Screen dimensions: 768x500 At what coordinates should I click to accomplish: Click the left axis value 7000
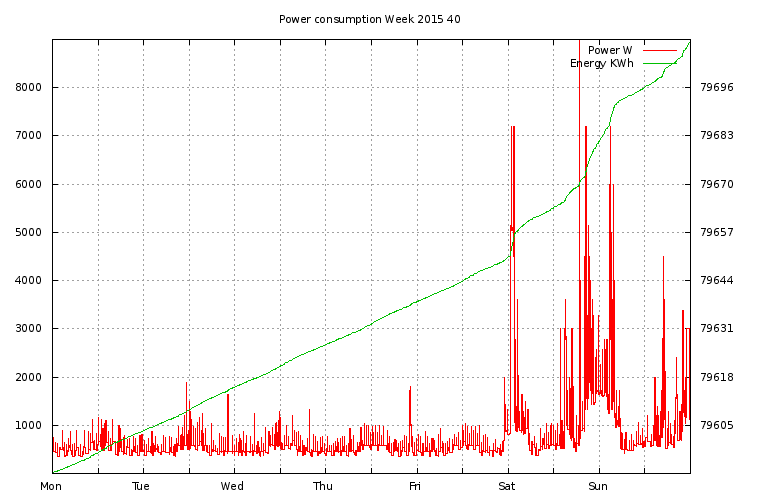(x=28, y=136)
